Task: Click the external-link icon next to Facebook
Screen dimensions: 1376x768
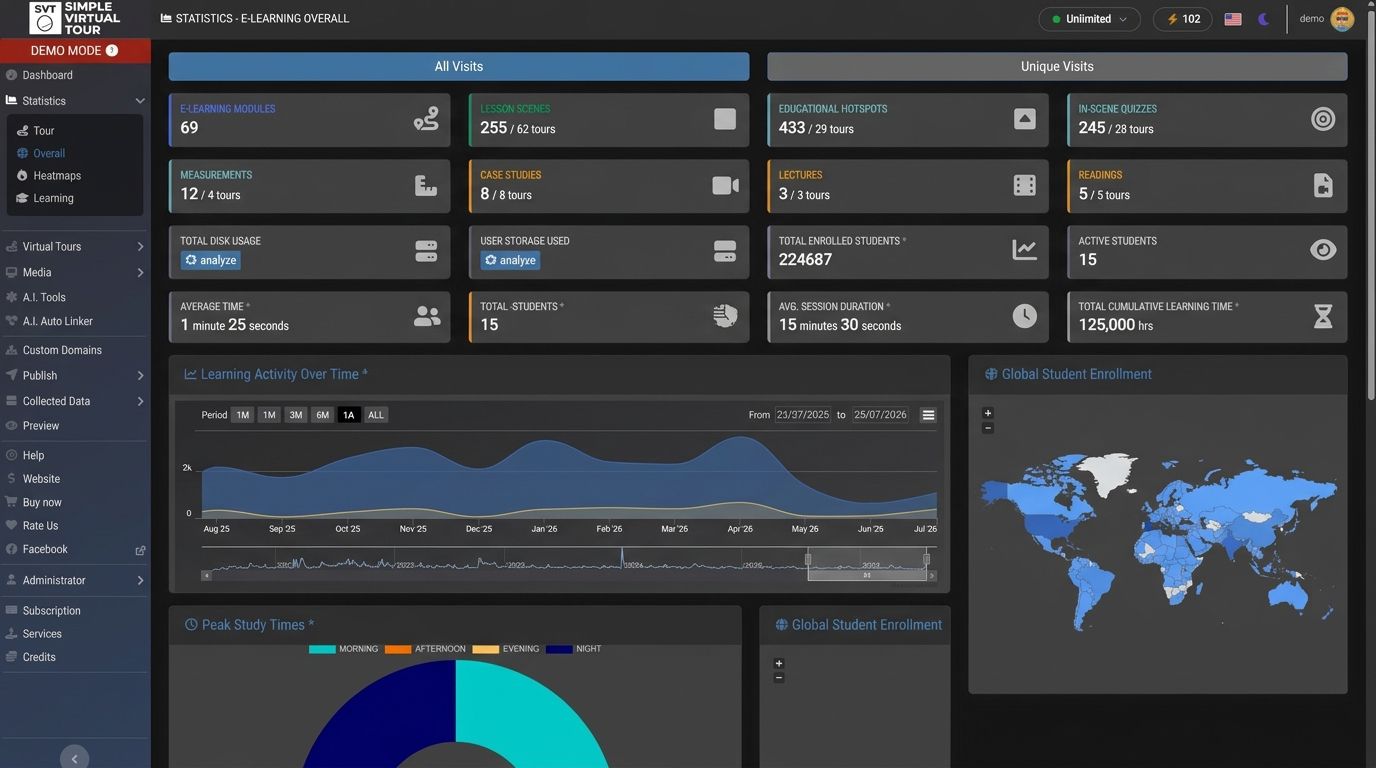Action: [140, 550]
